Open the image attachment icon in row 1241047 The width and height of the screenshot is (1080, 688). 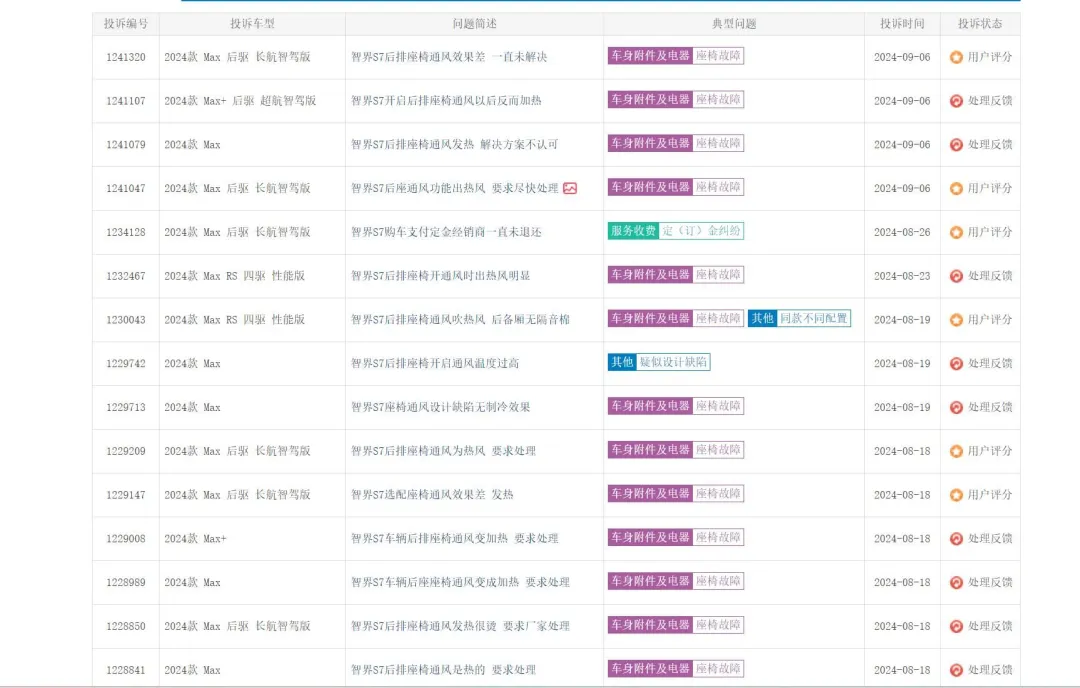click(x=570, y=188)
